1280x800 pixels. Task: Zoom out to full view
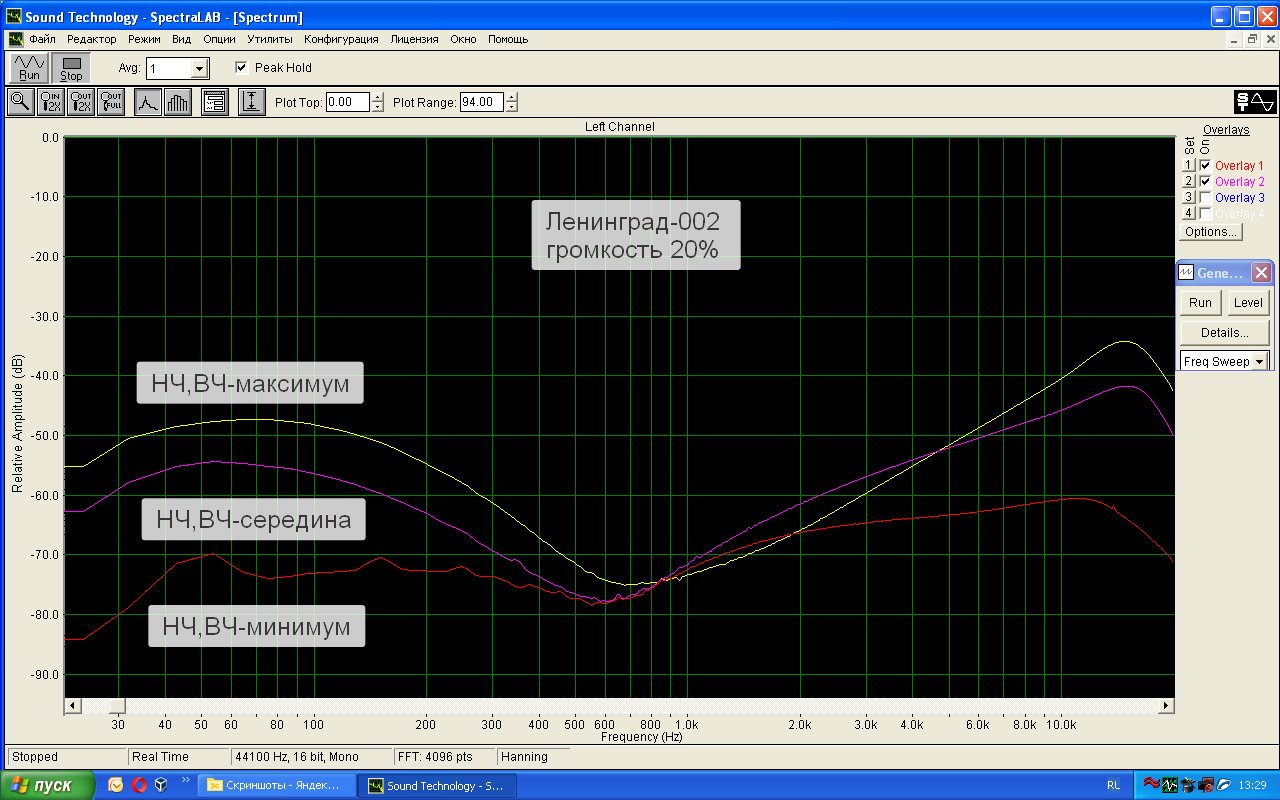point(110,102)
